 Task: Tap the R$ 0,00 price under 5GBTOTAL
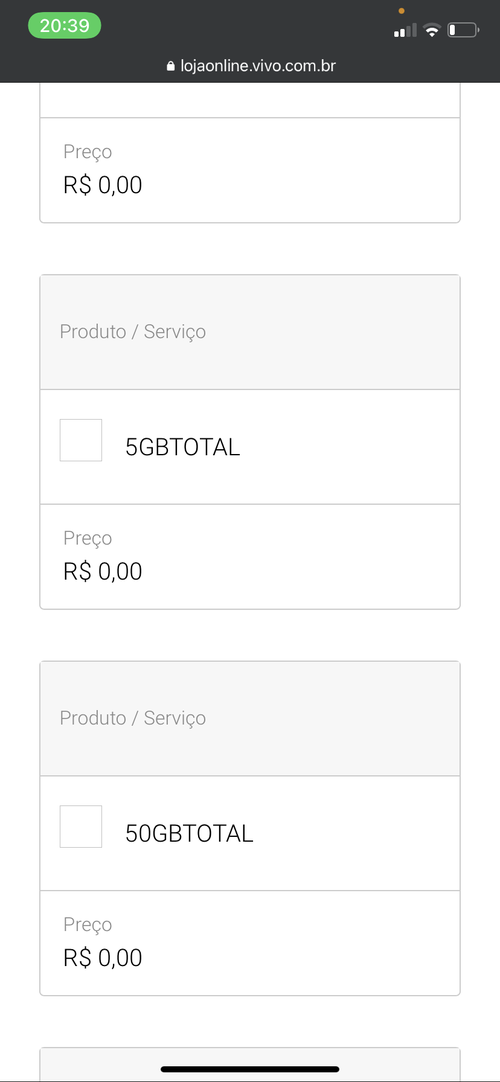click(x=103, y=571)
